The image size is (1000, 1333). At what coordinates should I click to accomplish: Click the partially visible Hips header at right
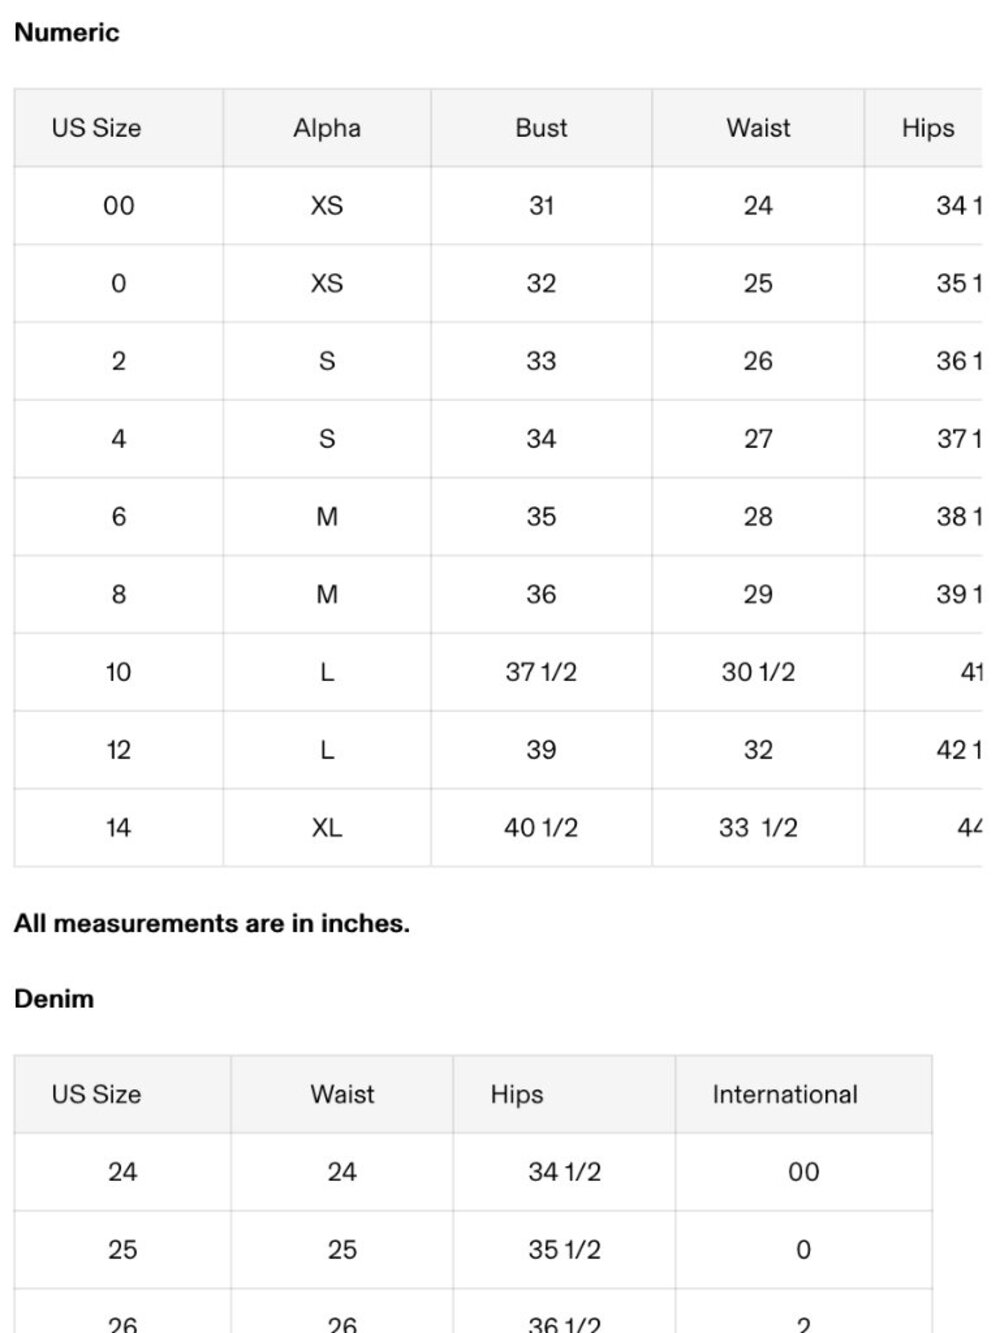pos(928,128)
